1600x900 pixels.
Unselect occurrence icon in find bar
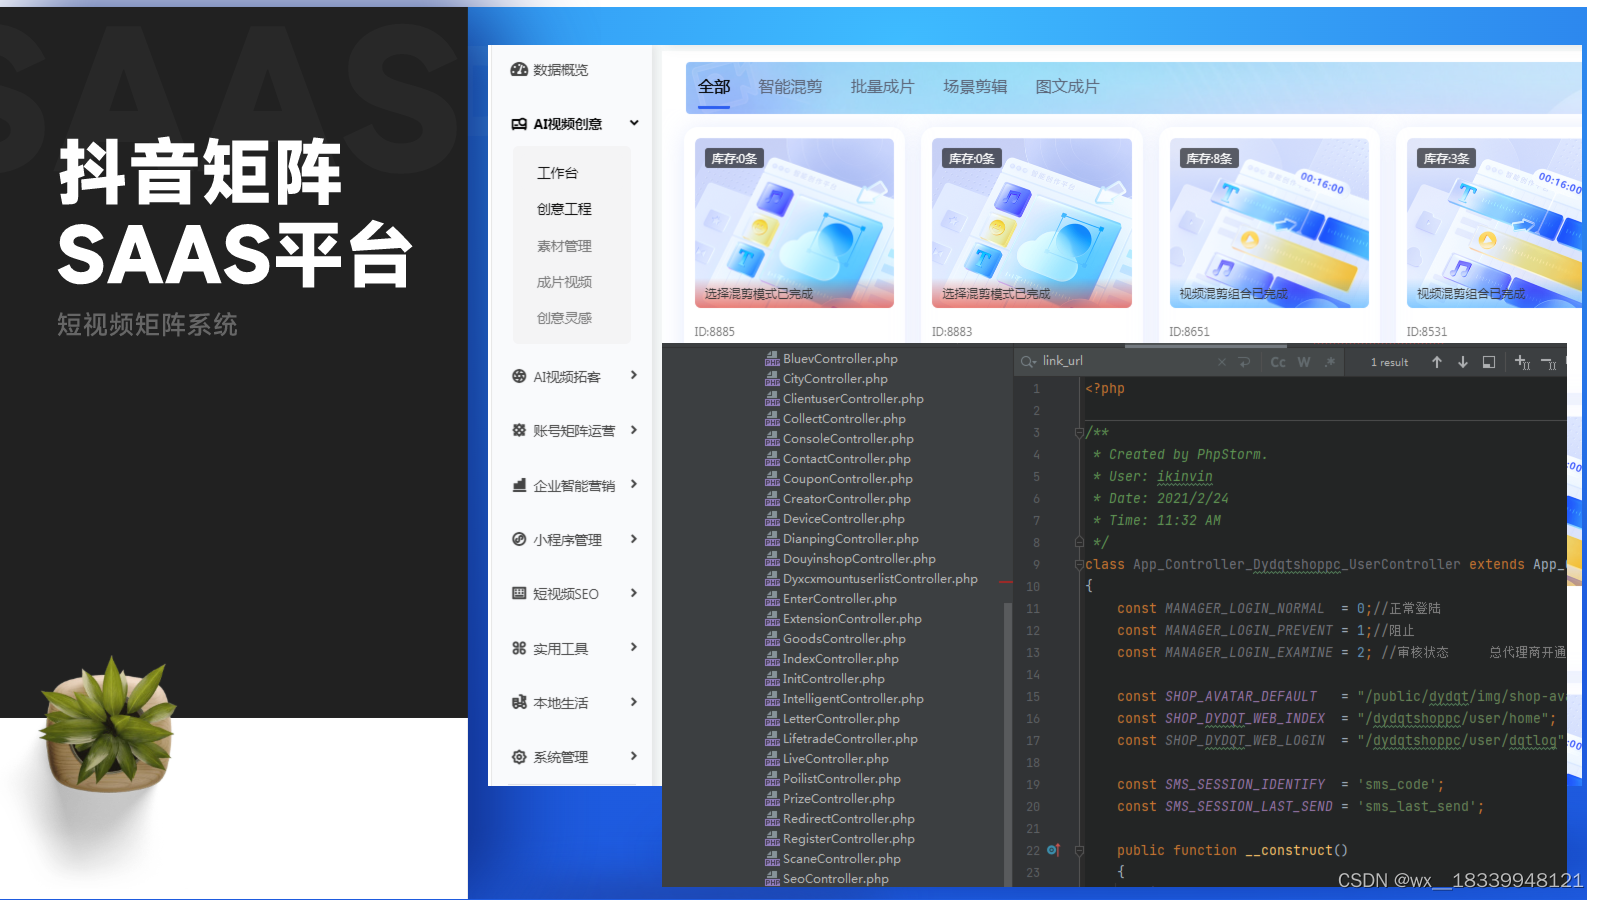[x=1548, y=363]
